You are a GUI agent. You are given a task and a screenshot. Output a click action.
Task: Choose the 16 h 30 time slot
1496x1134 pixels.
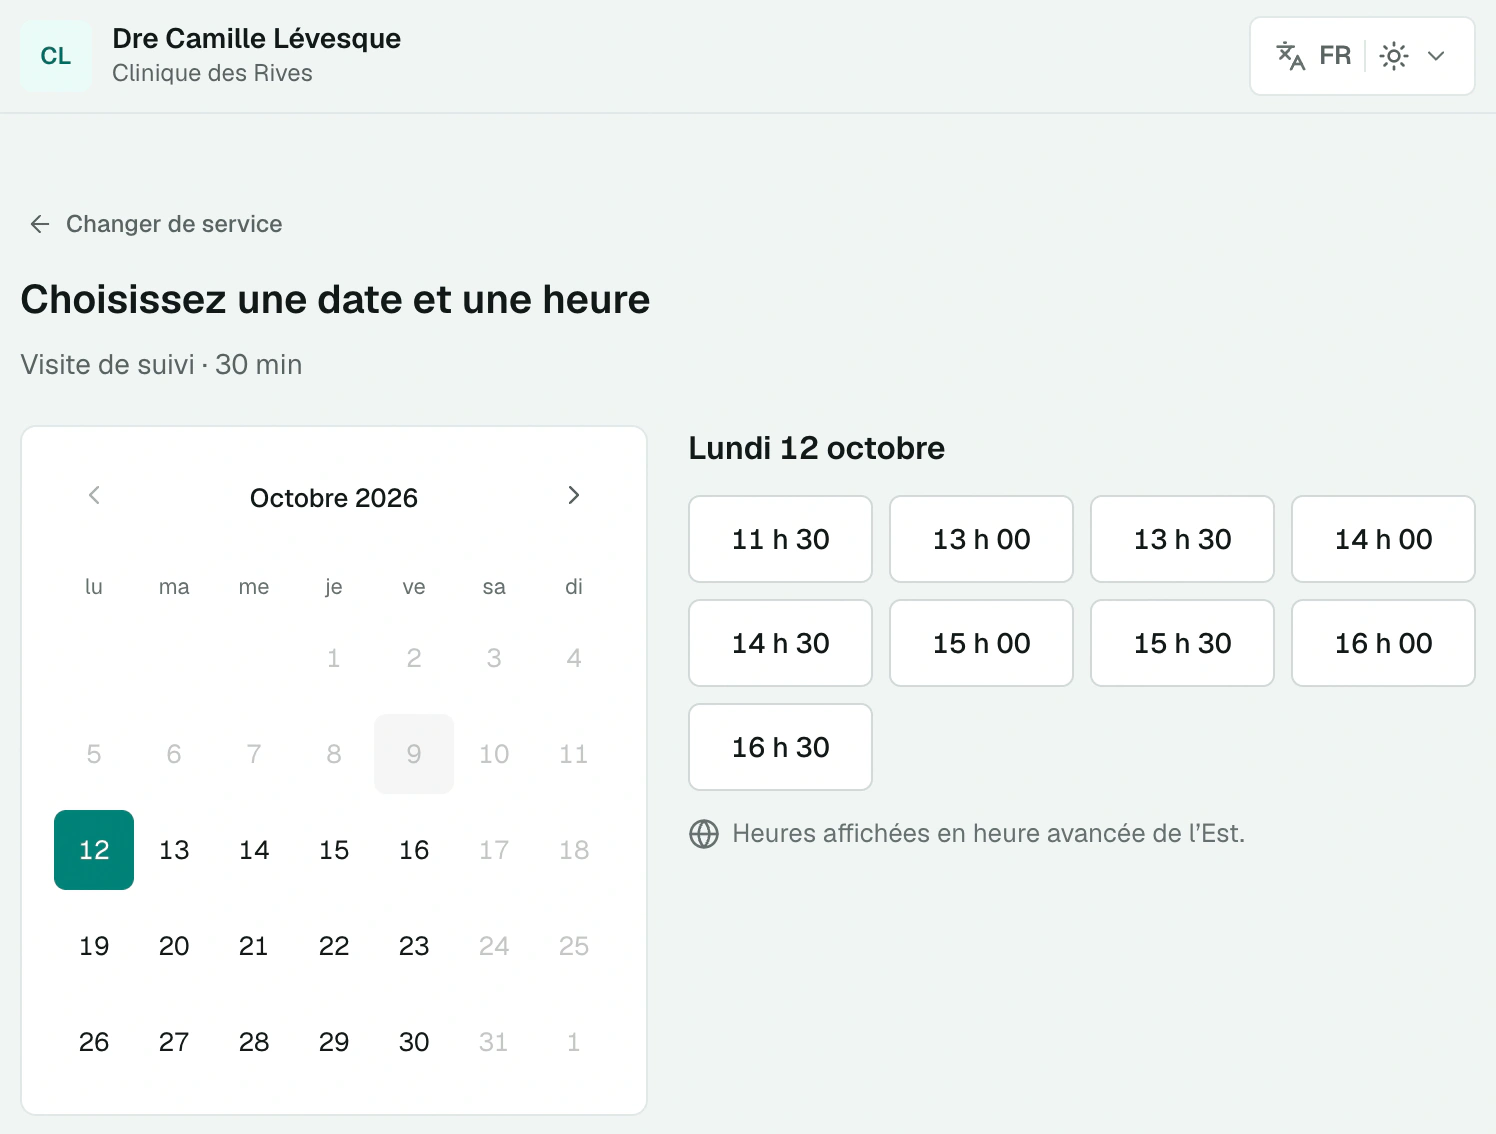point(780,747)
